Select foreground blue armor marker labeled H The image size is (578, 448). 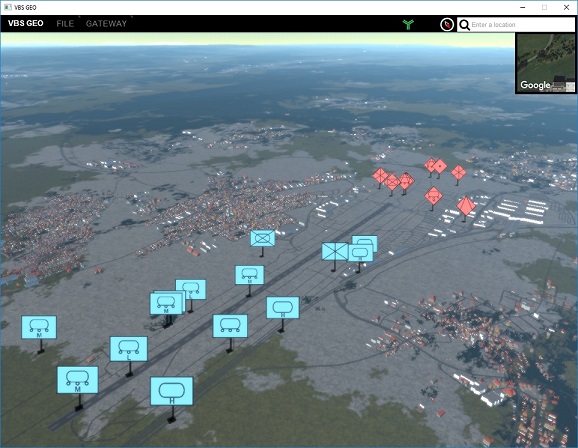(x=172, y=391)
